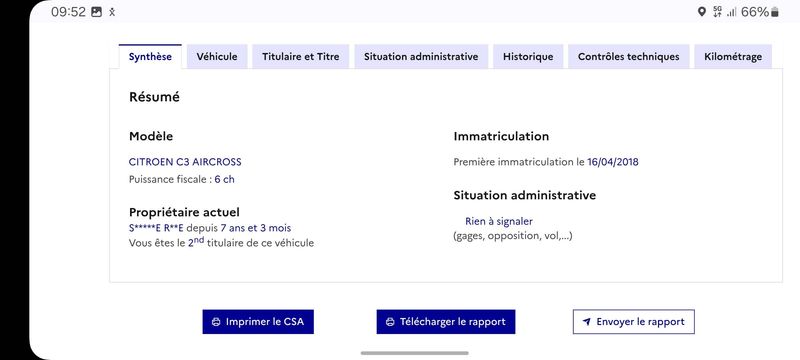The image size is (800, 360).
Task: Tap the location pin icon in status bar
Action: (702, 12)
